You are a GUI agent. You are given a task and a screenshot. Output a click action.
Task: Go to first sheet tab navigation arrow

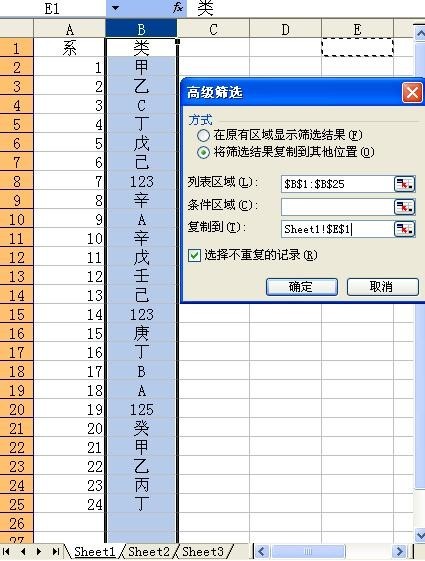(6, 551)
